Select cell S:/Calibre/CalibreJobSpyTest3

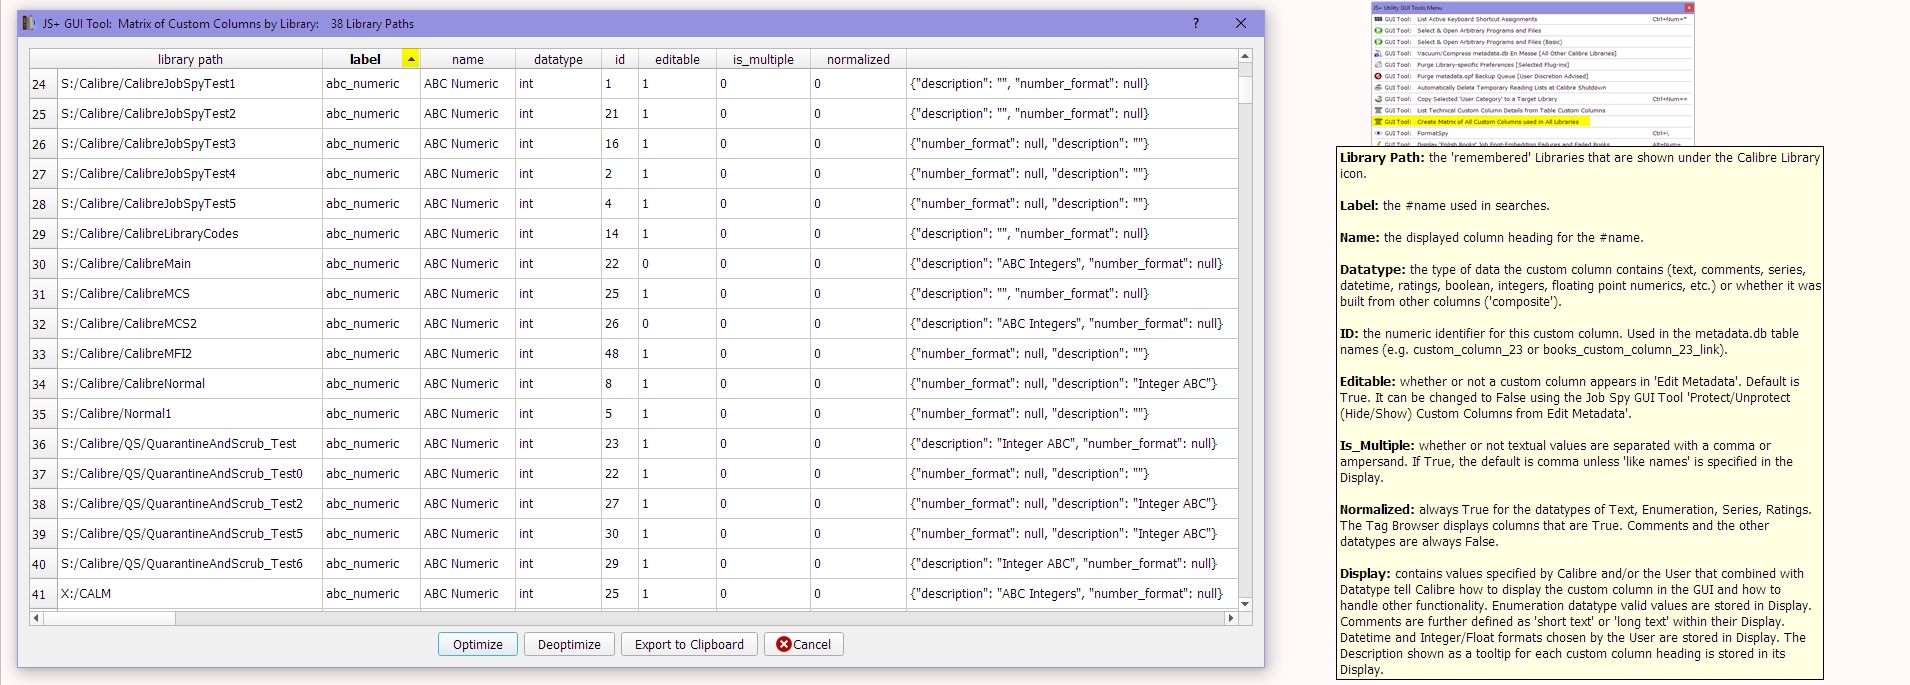coord(189,144)
